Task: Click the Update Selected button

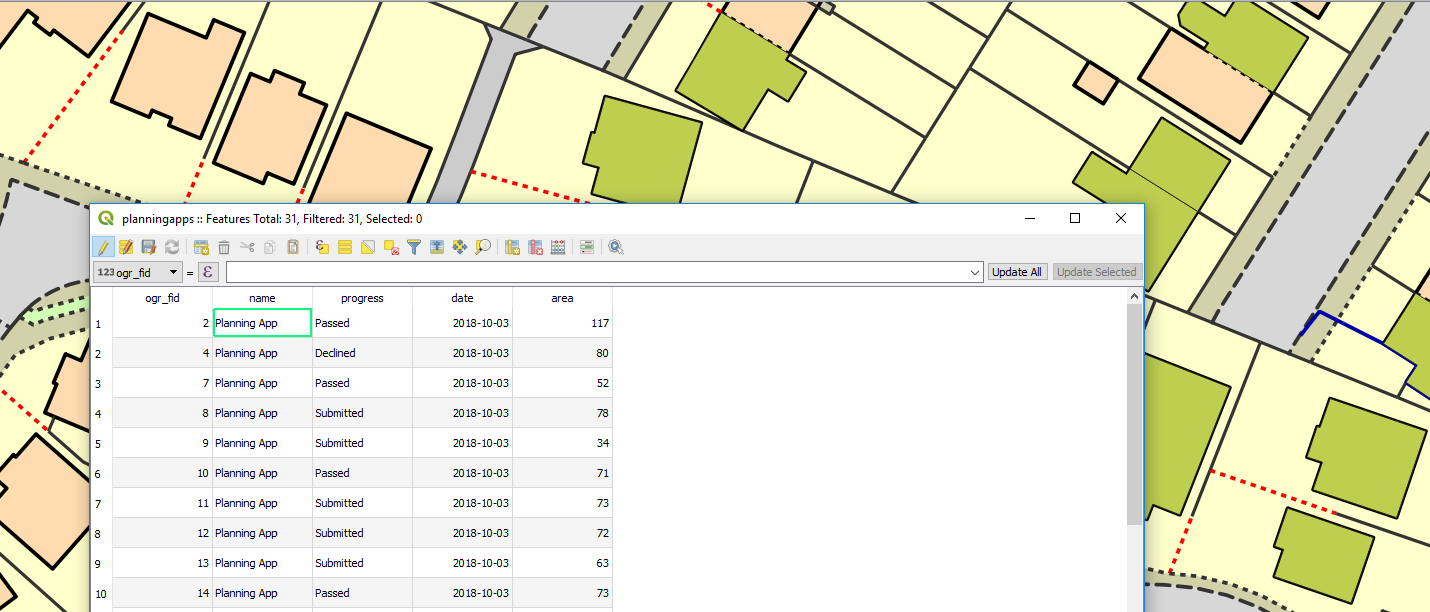Action: click(x=1096, y=271)
